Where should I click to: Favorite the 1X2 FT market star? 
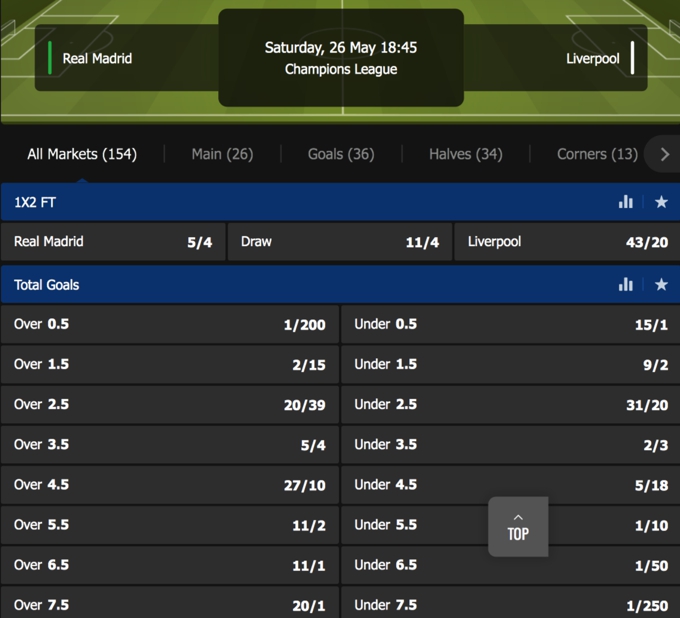(x=661, y=202)
